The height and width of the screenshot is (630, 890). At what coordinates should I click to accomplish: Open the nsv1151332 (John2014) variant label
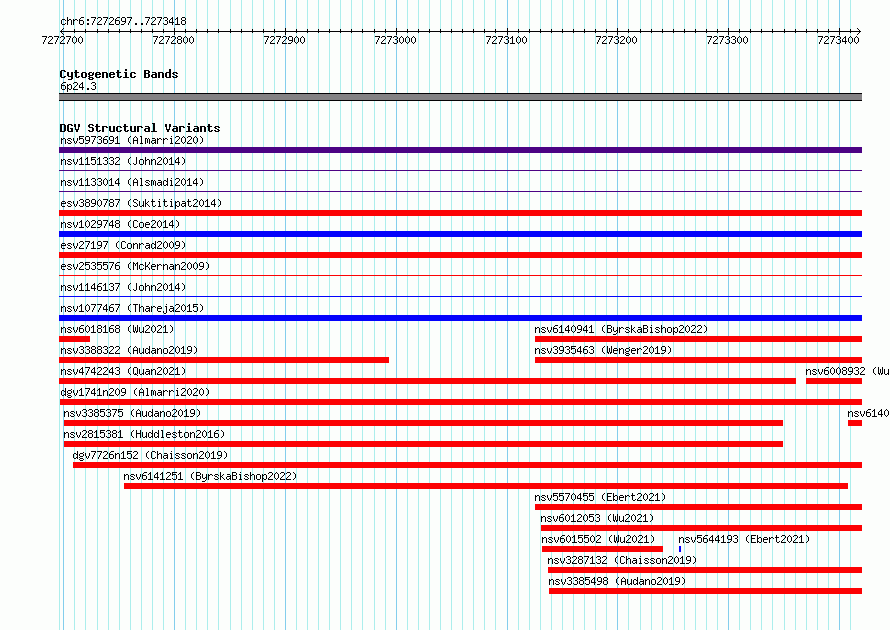(123, 161)
